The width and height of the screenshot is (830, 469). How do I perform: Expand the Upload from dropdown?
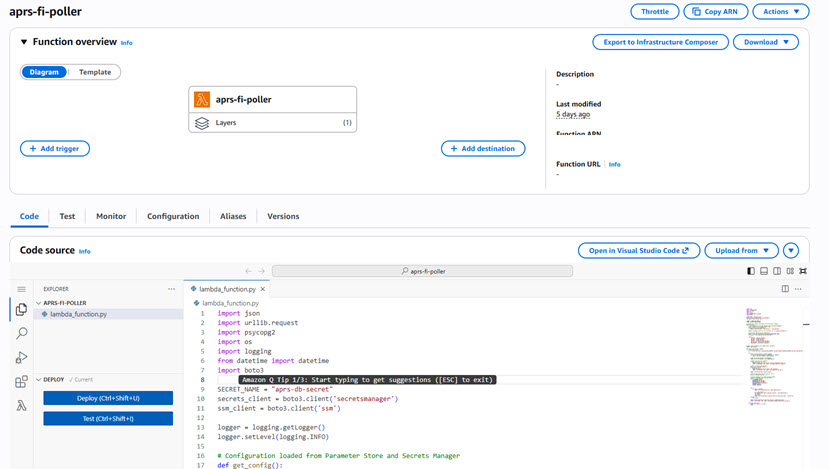[x=741, y=251]
